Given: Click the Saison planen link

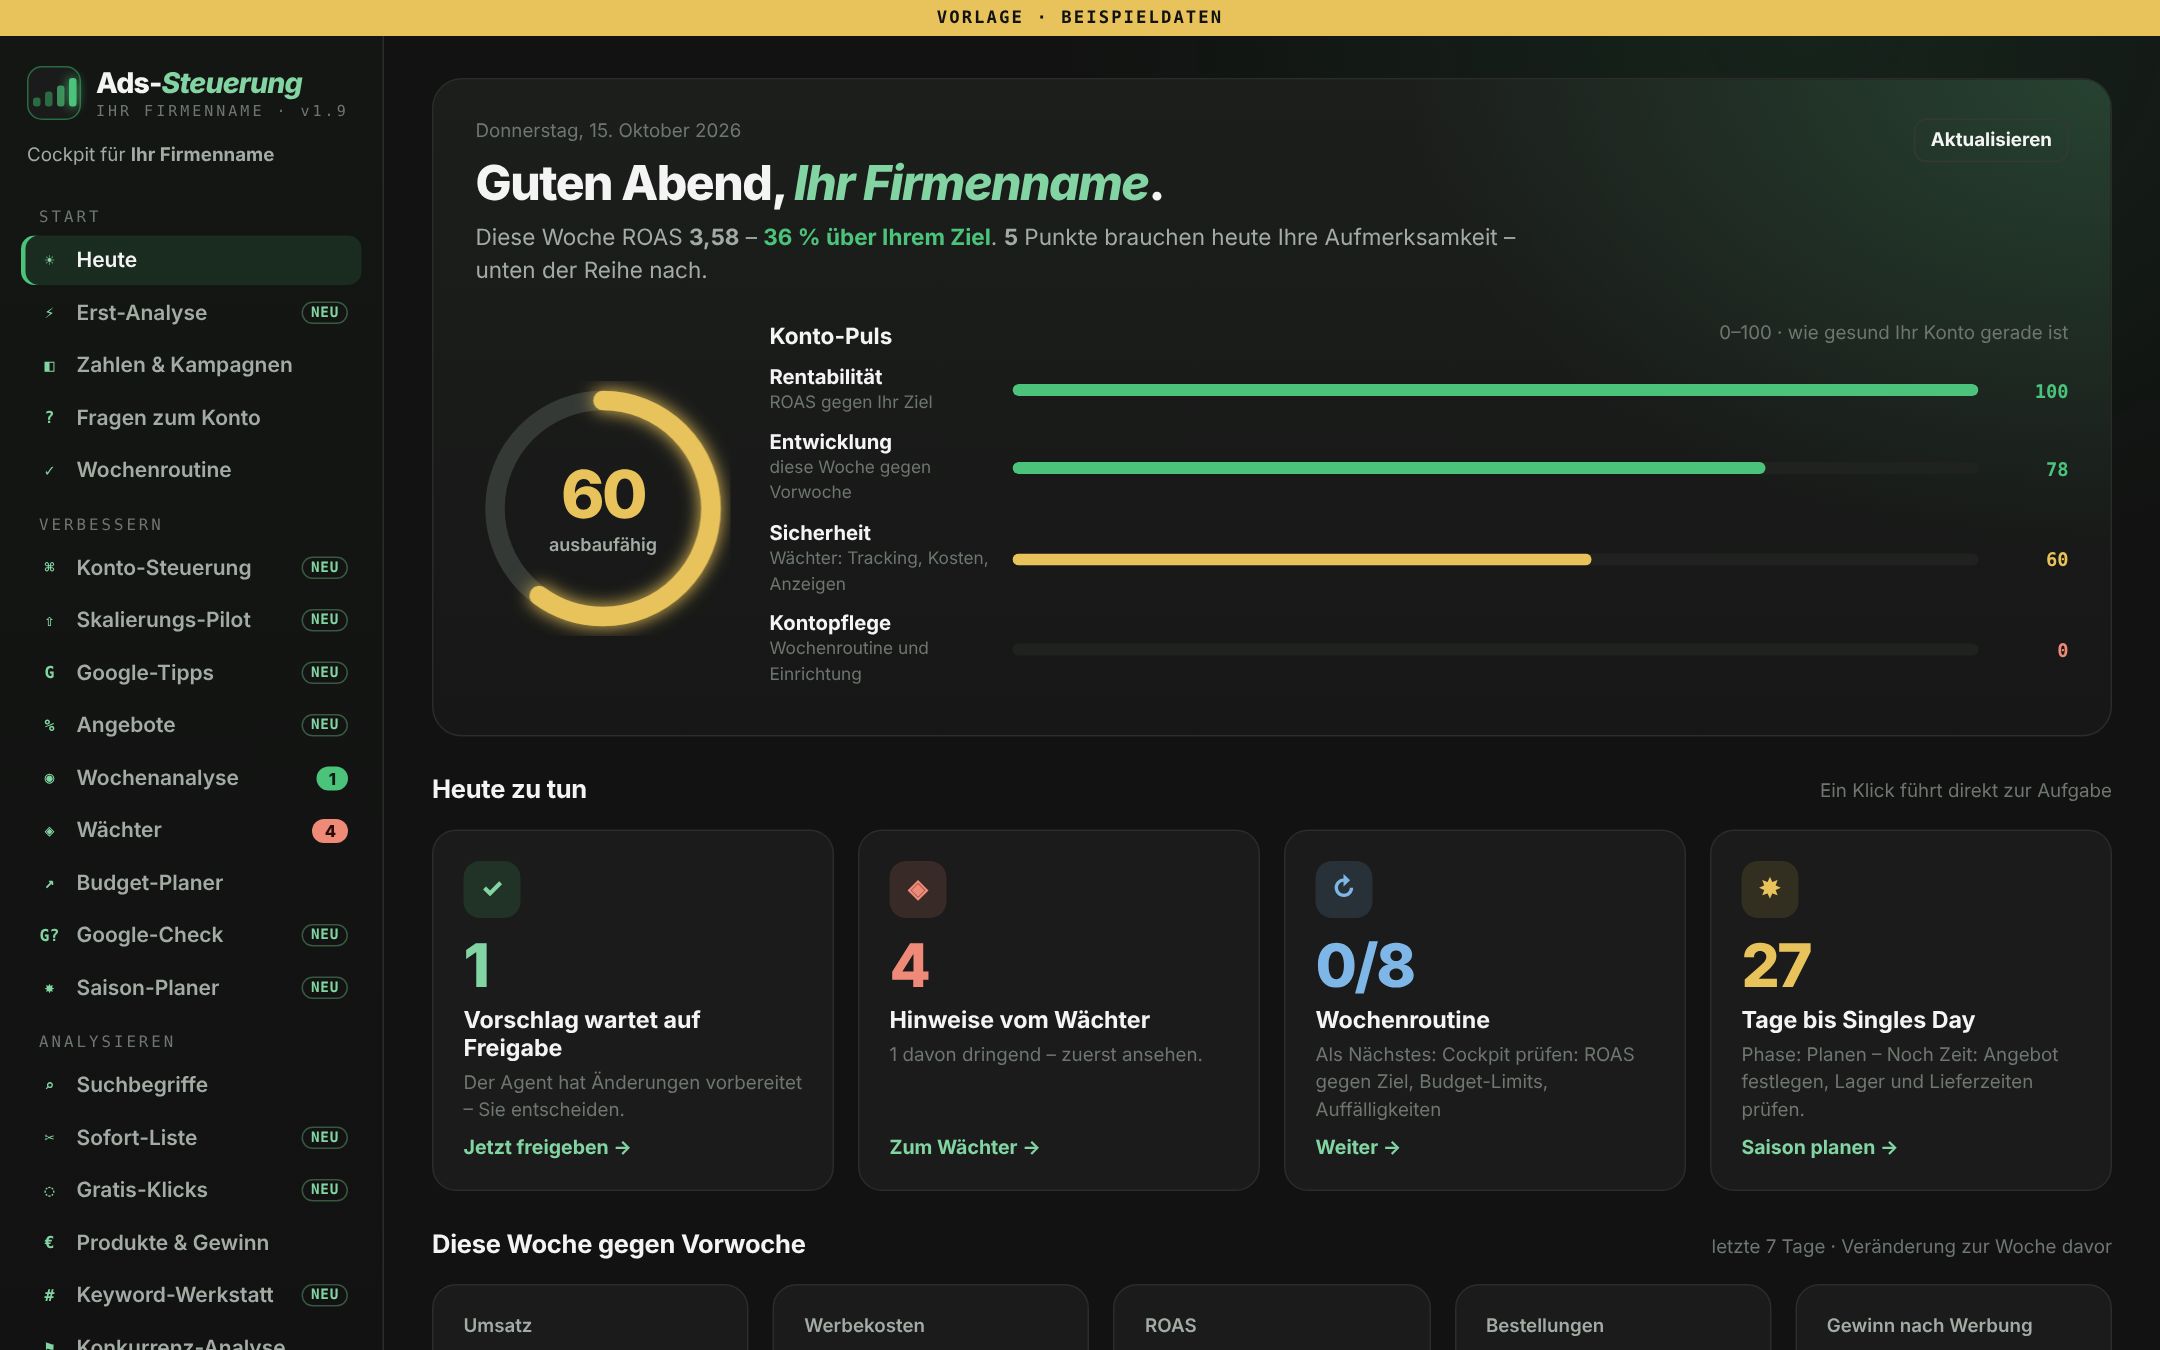Looking at the screenshot, I should click(x=1818, y=1147).
